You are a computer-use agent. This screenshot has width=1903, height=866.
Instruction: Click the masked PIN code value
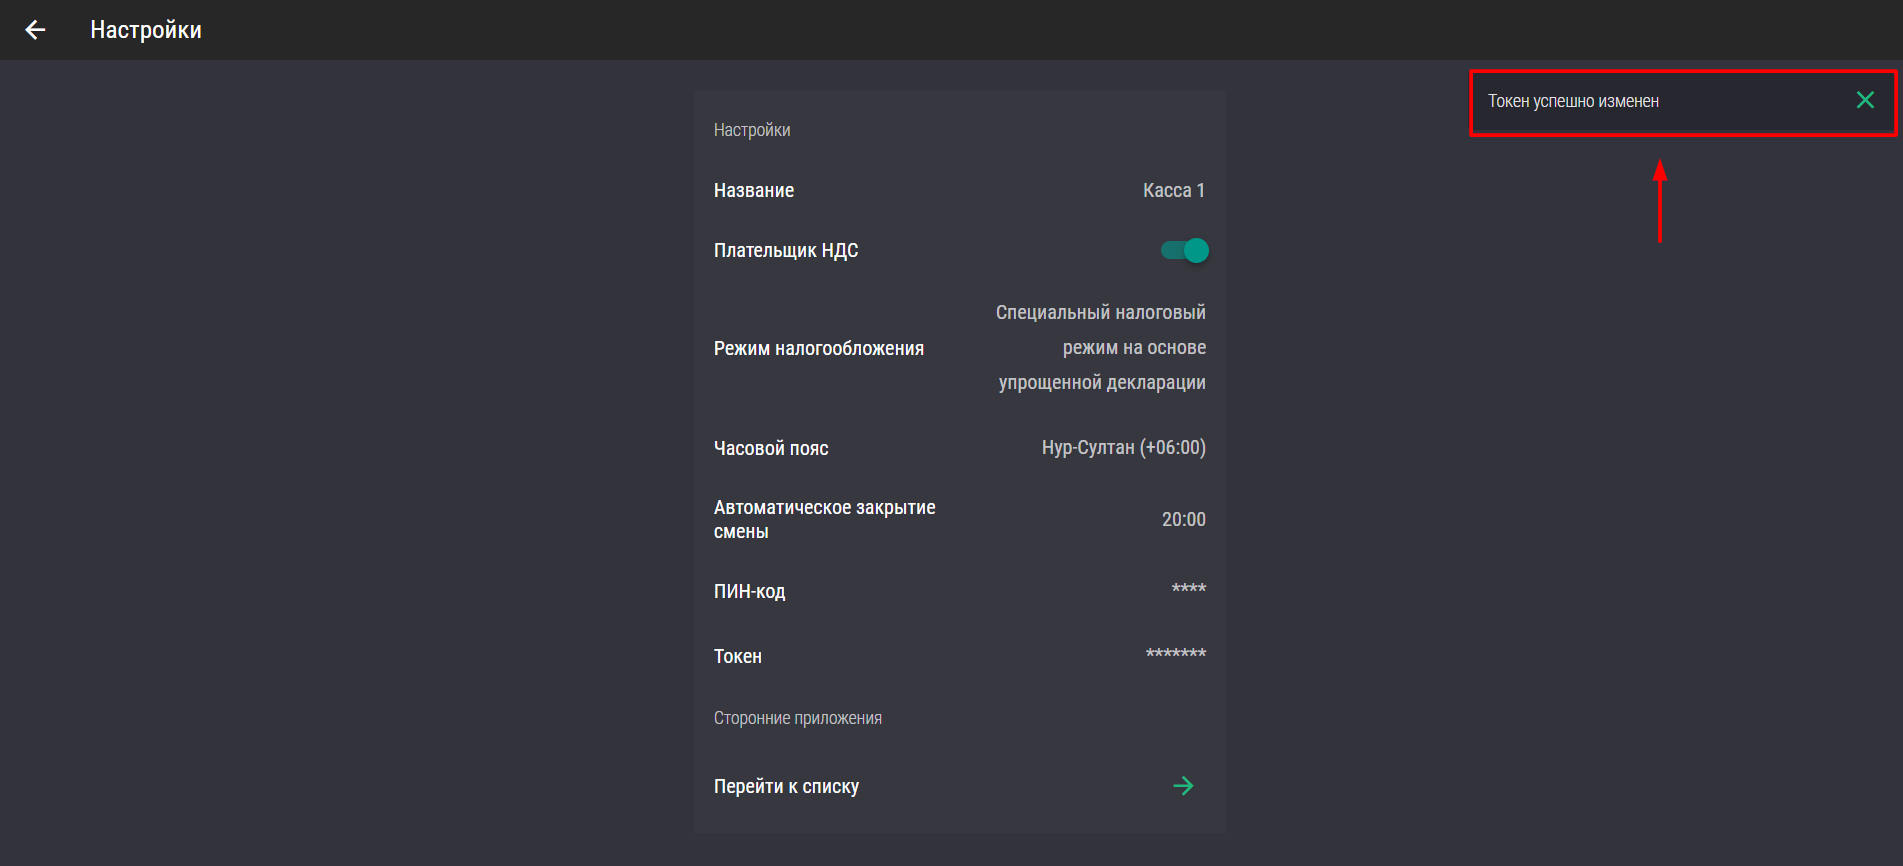(x=1188, y=589)
